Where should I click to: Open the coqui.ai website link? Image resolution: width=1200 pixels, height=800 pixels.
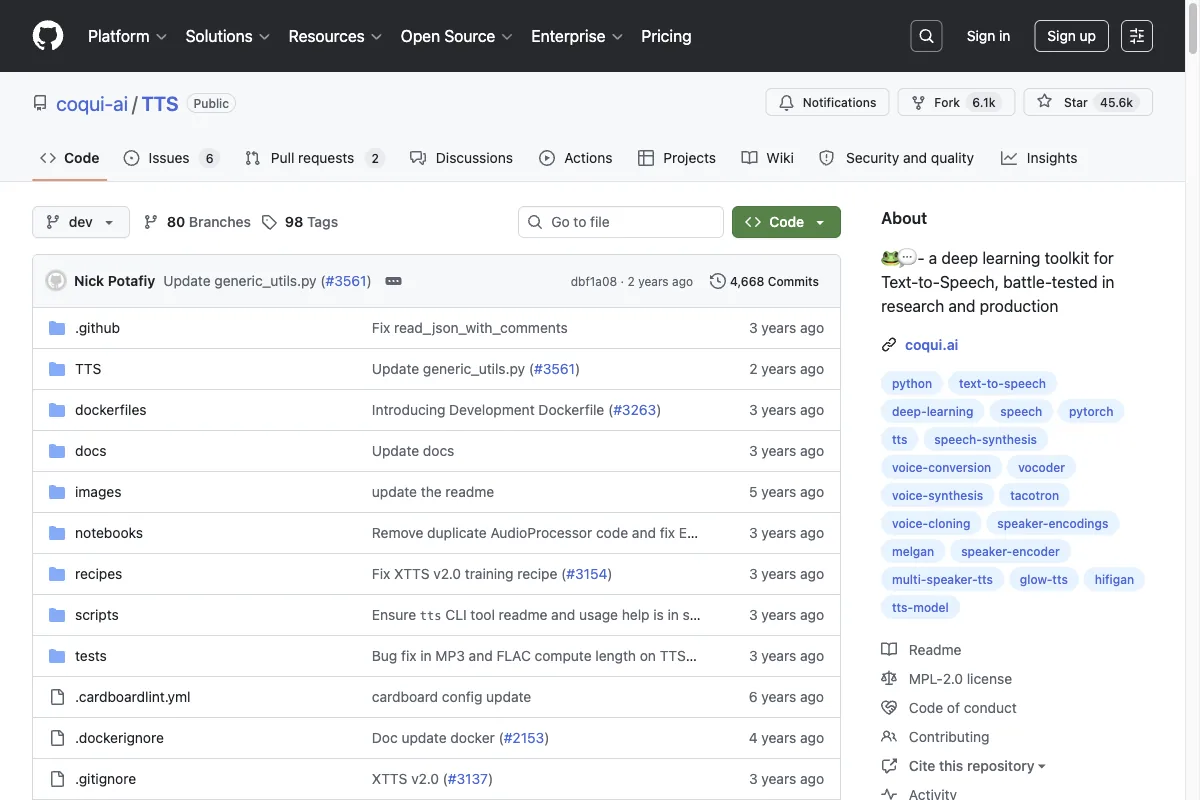click(x=931, y=345)
